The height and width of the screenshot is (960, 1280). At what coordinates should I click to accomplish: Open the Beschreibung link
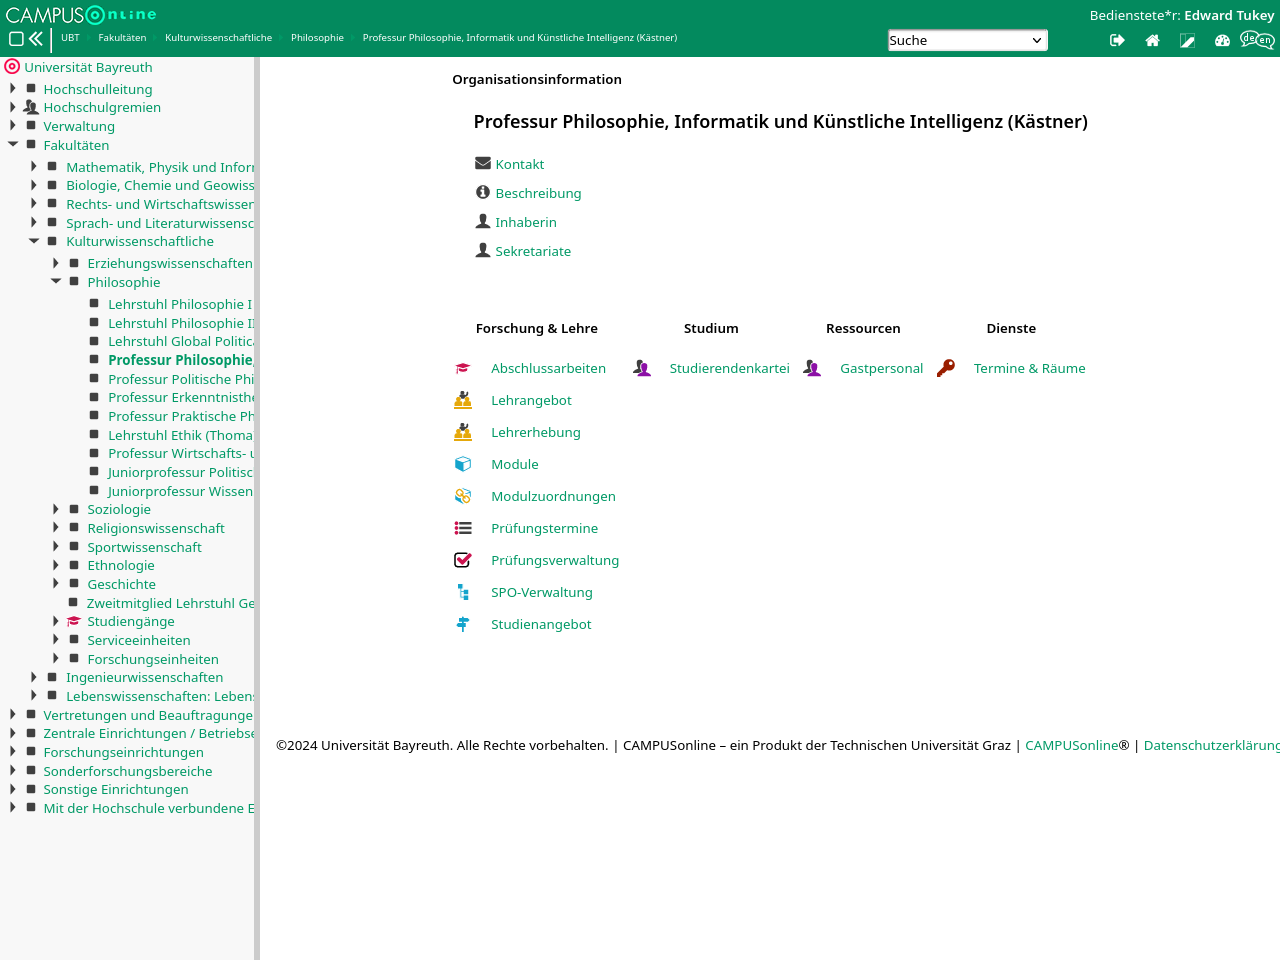tap(538, 193)
